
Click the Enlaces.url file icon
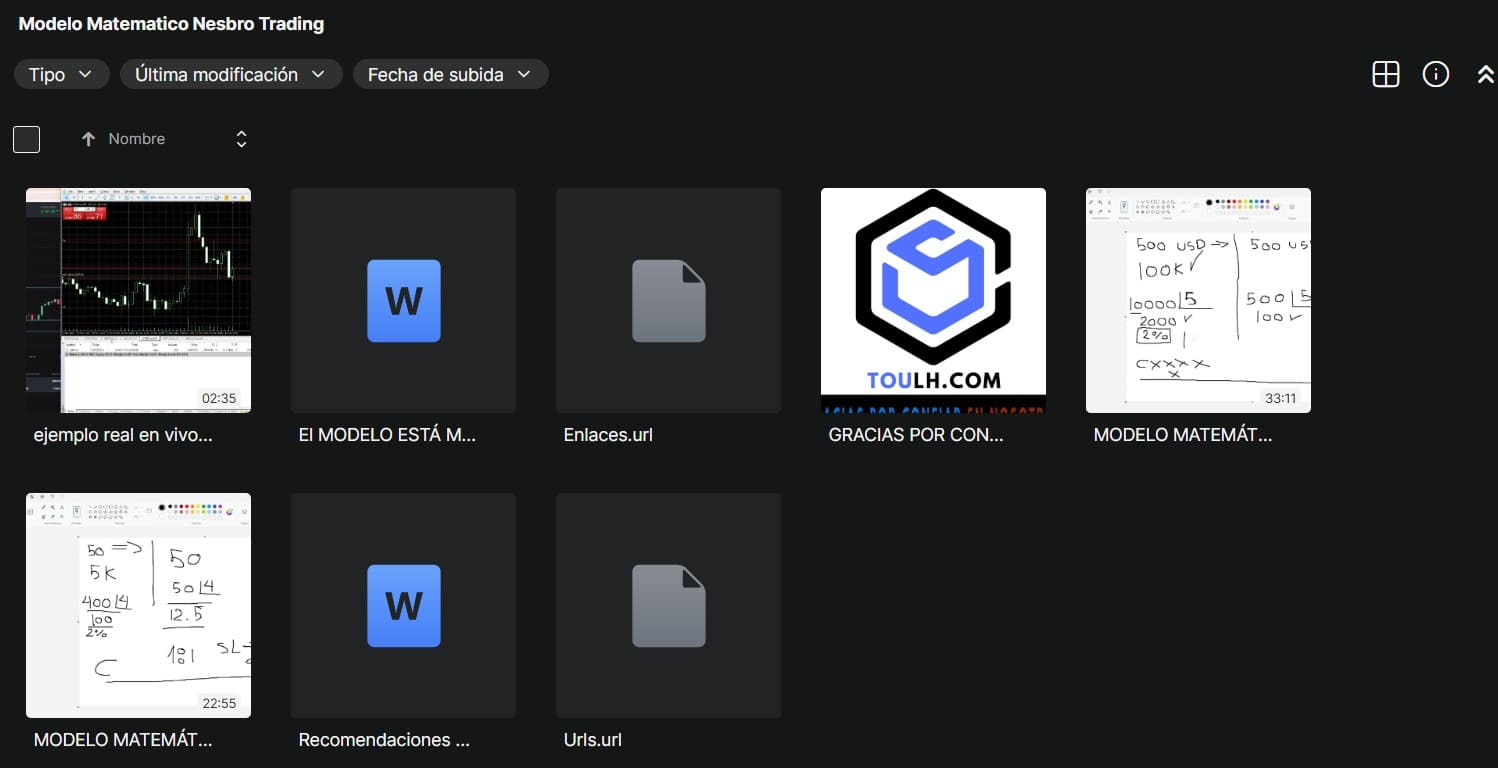click(668, 301)
